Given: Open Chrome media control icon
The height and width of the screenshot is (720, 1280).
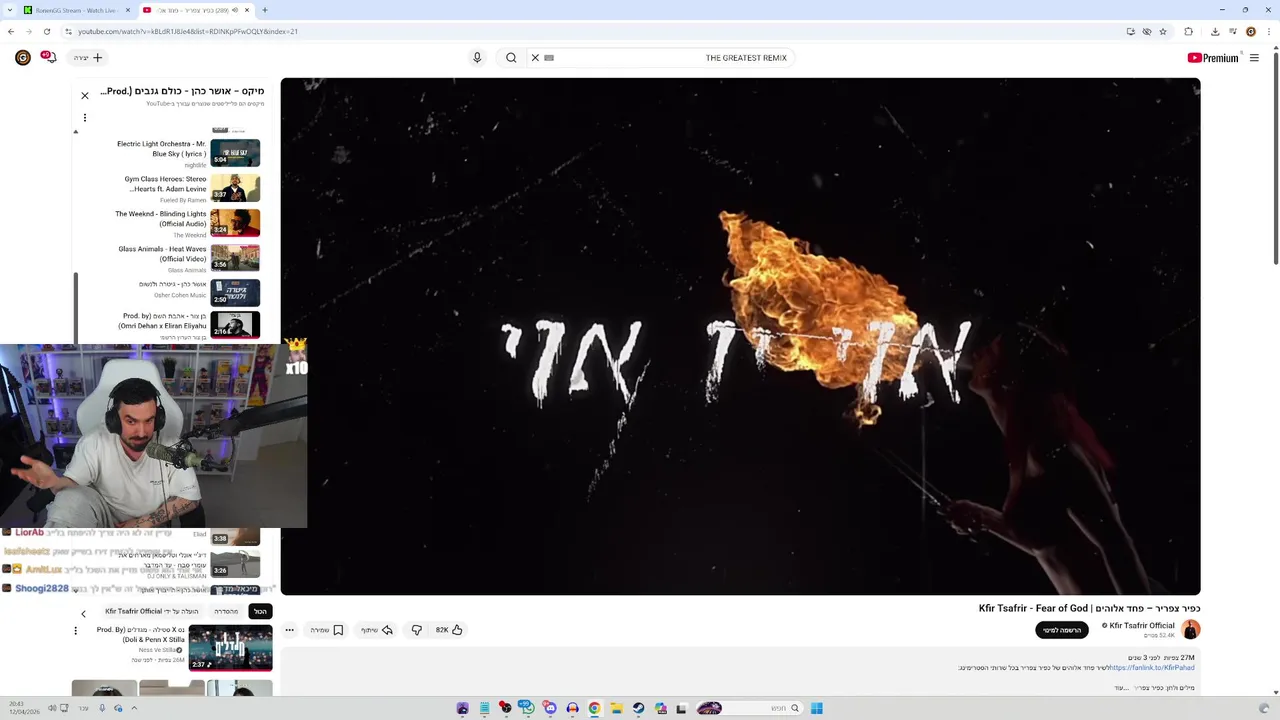Looking at the screenshot, I should (1233, 31).
